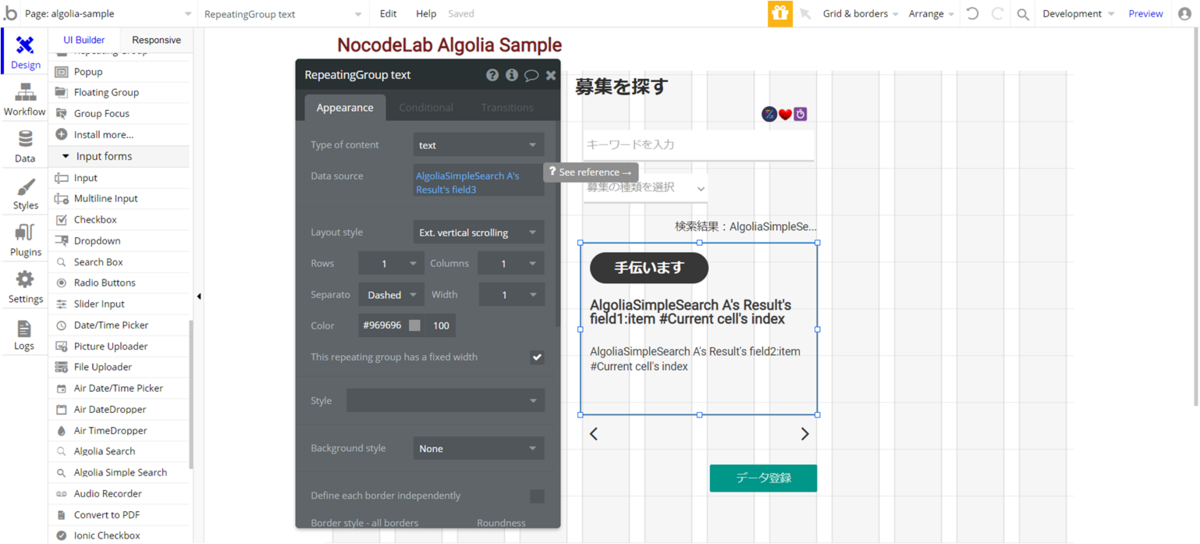Click the help question mark in property panel
This screenshot has width=1200, height=544.
tap(492, 75)
